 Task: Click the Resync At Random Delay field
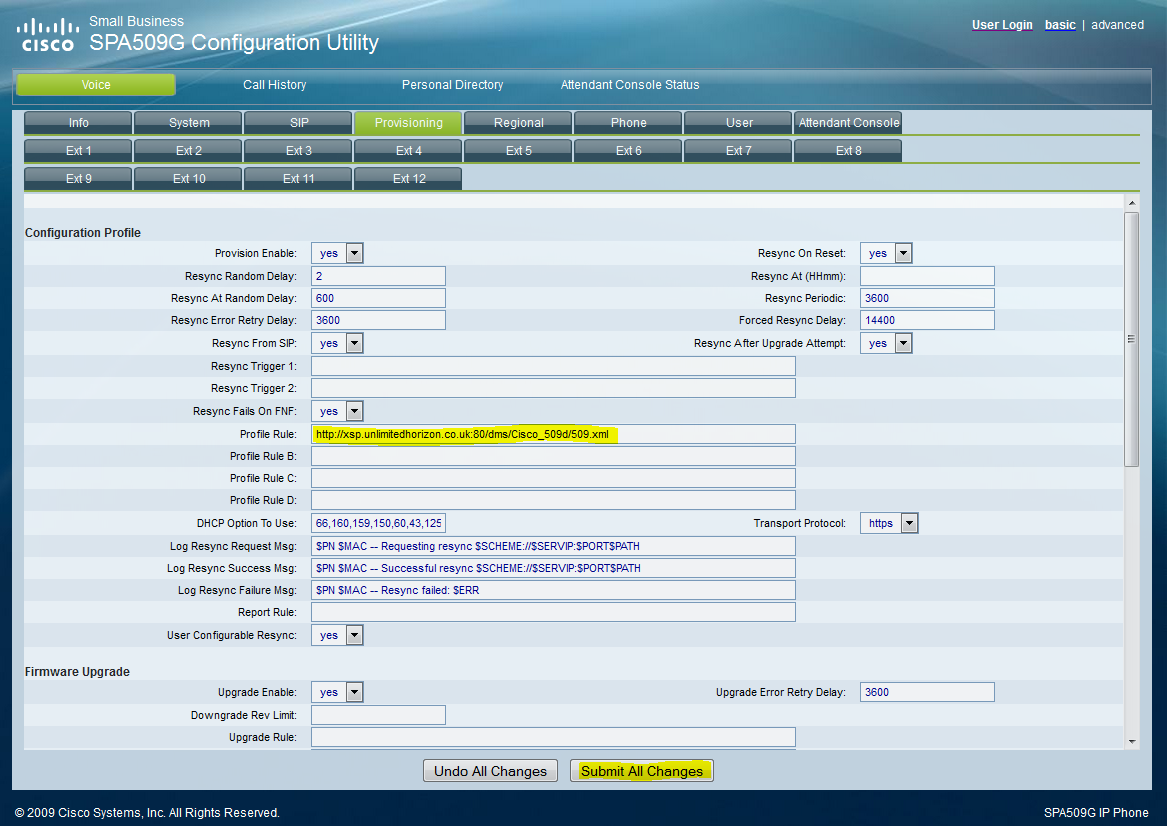pyautogui.click(x=378, y=298)
